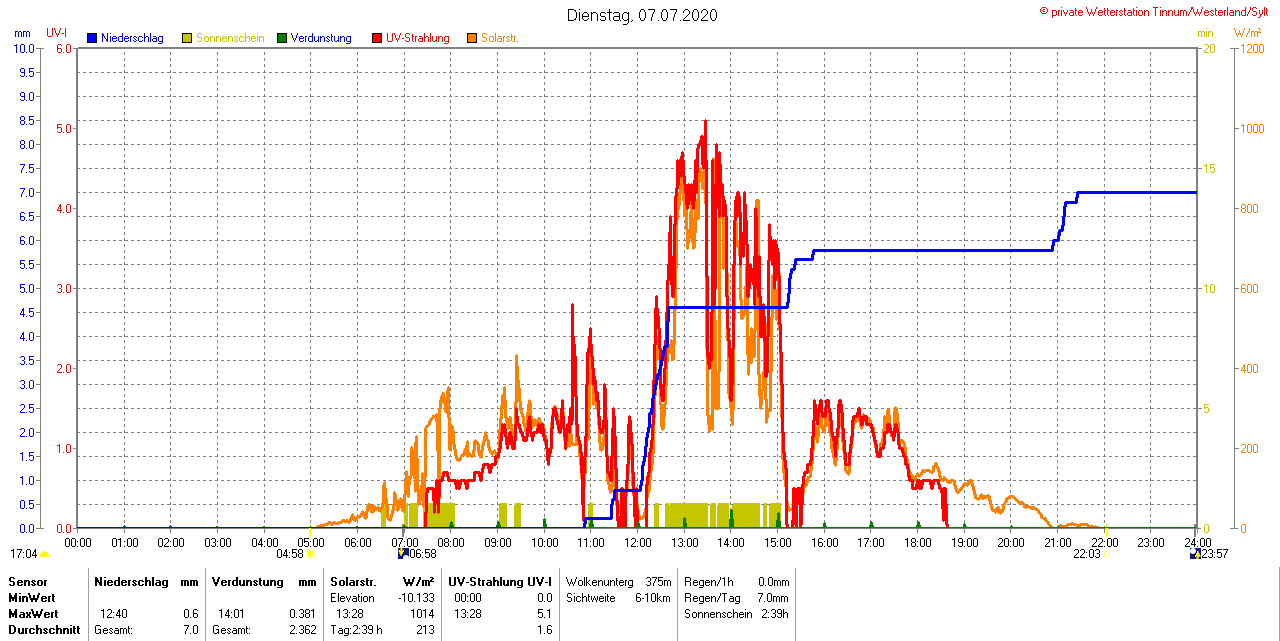Click the MinWert row label
The width and height of the screenshot is (1280, 641).
pyautogui.click(x=32, y=597)
